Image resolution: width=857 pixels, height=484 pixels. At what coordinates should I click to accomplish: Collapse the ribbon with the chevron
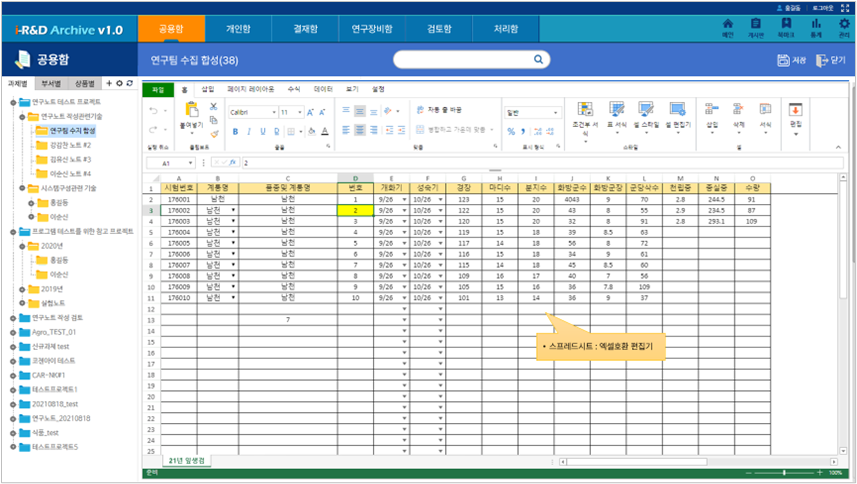pos(838,147)
